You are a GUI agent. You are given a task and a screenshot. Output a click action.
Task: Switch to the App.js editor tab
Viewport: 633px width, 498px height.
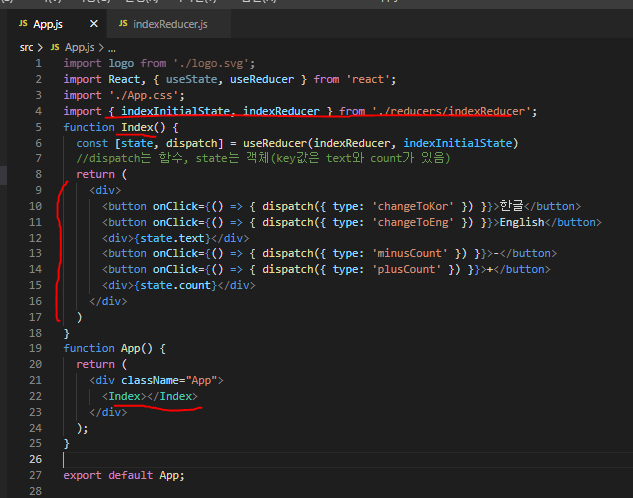point(57,24)
